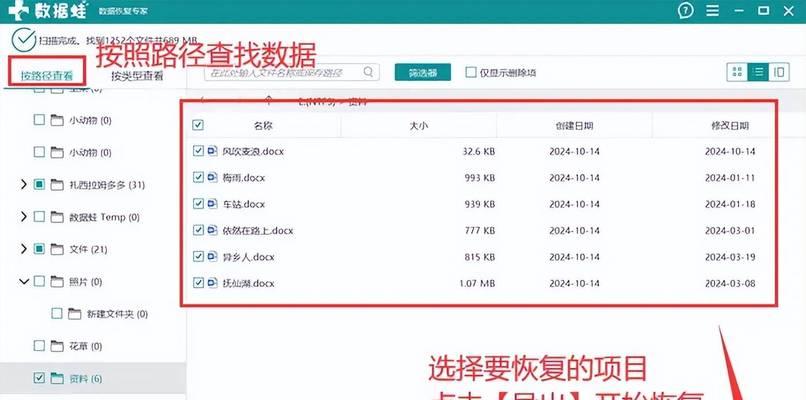
Task: Click size value 32.6 KB
Action: pyautogui.click(x=479, y=152)
